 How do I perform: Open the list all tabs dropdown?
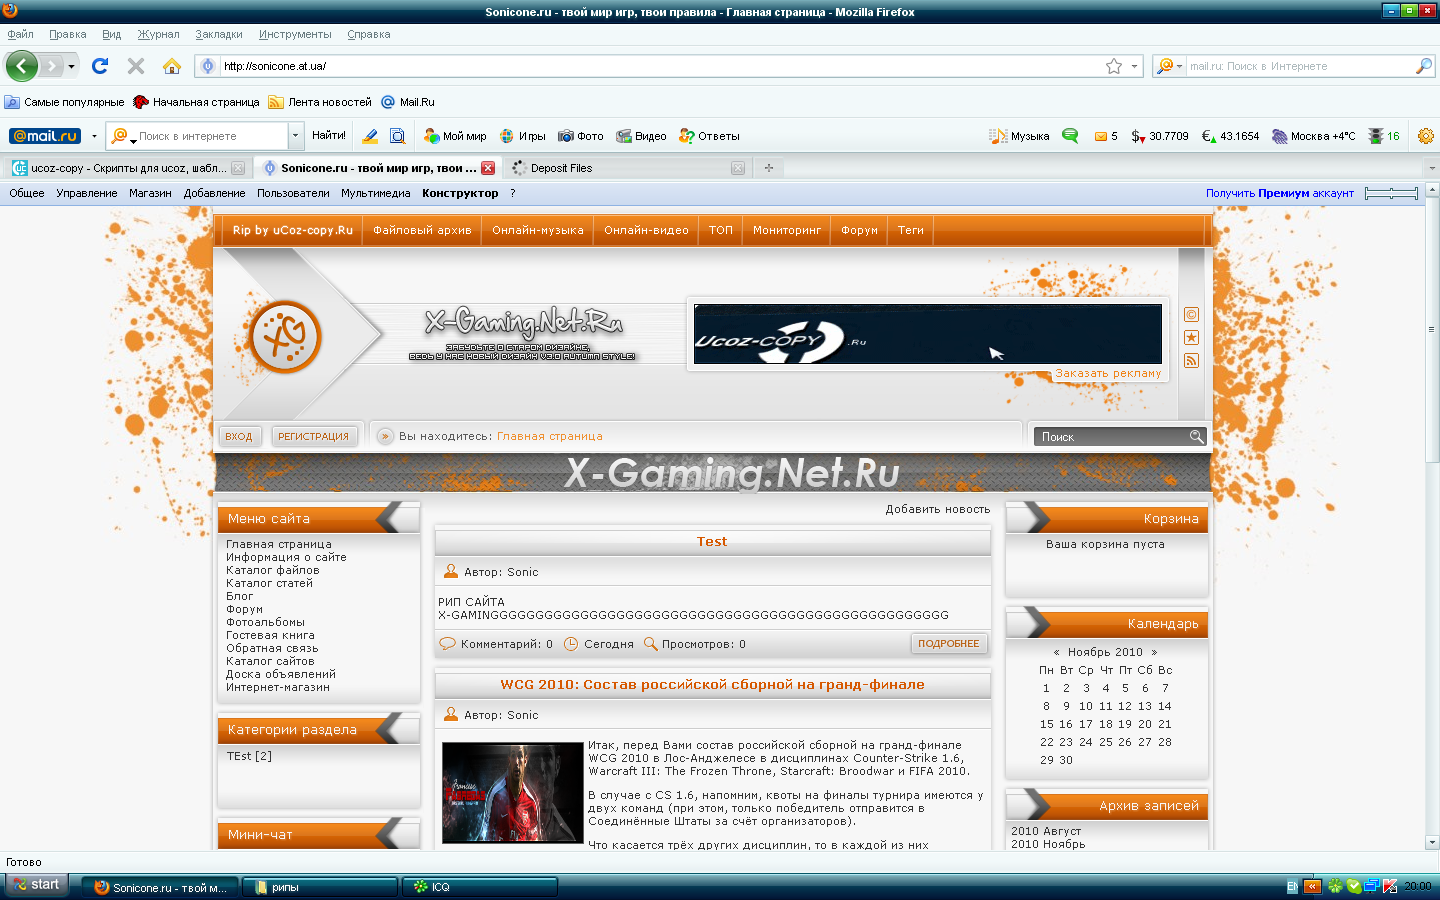pos(1431,168)
